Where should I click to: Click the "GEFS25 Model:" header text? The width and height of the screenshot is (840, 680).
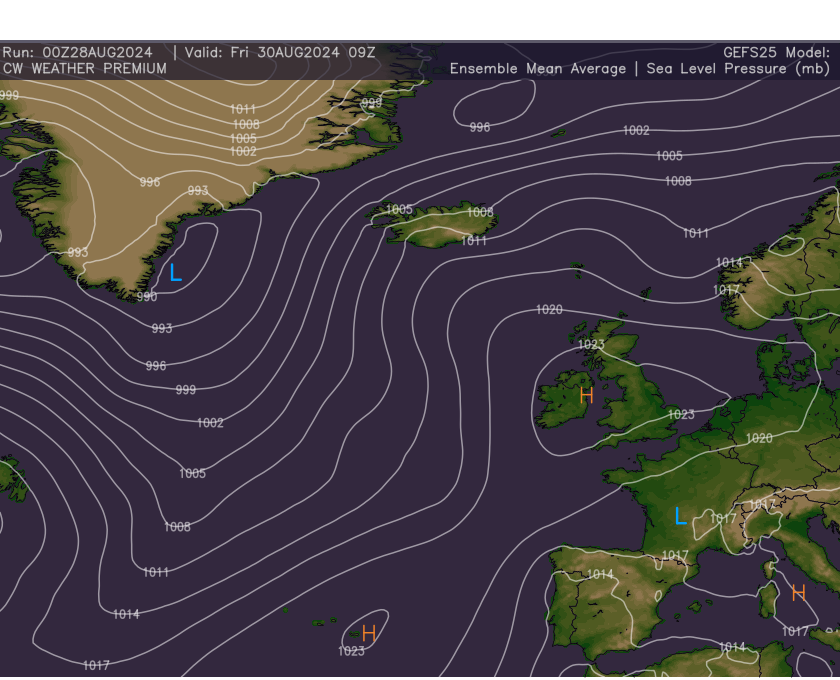pos(776,53)
